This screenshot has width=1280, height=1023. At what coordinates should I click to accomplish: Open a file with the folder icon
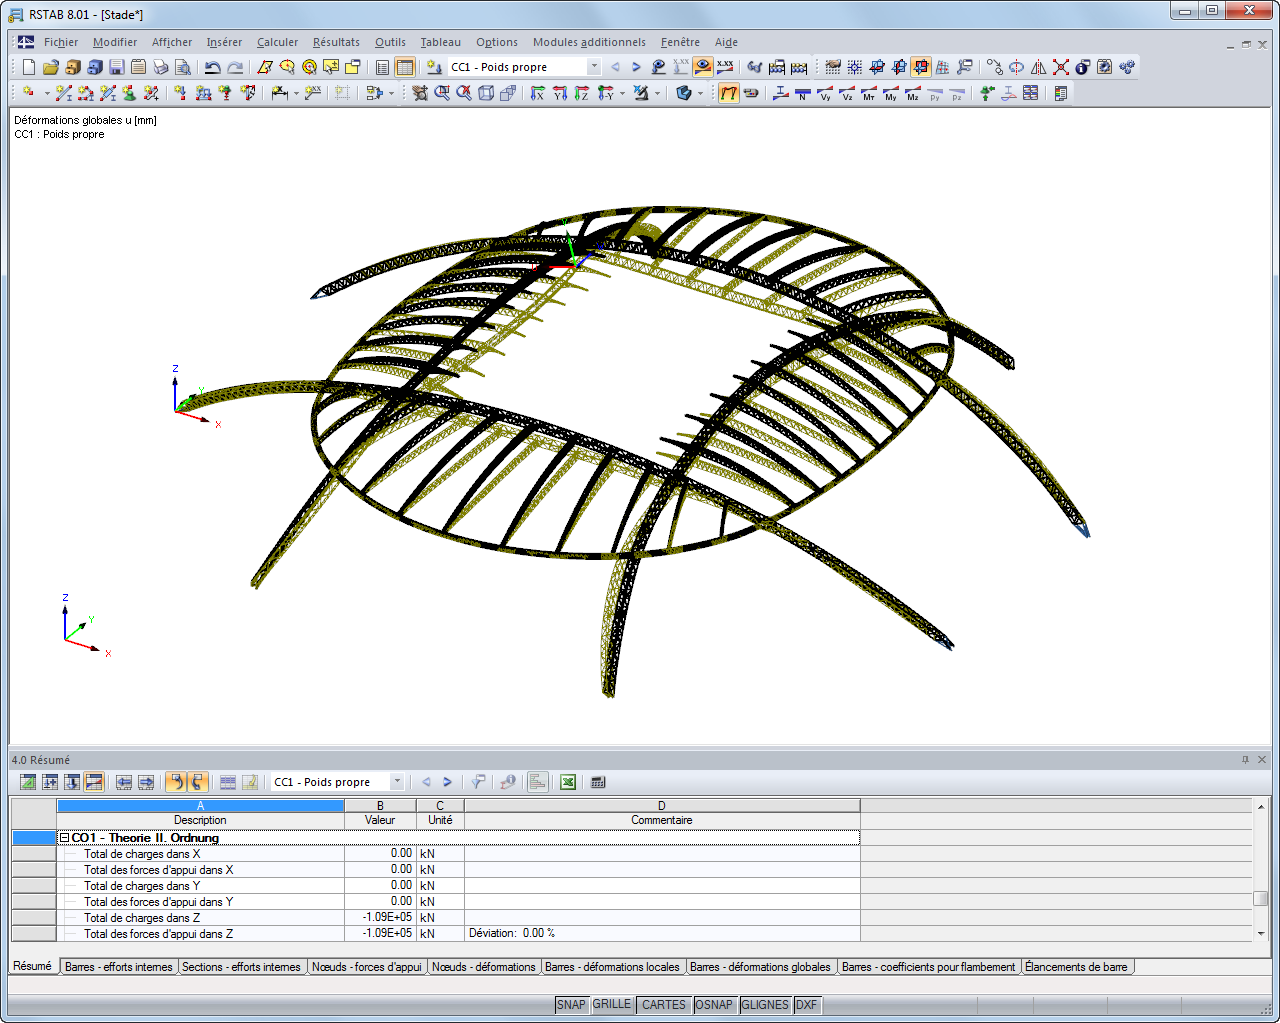[51, 67]
